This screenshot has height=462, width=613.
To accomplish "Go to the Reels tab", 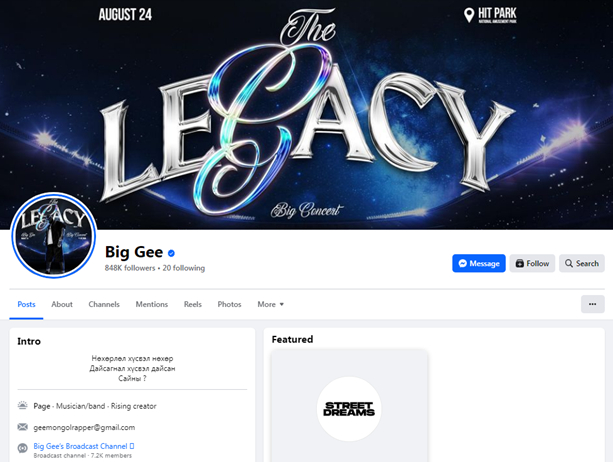I will point(193,304).
